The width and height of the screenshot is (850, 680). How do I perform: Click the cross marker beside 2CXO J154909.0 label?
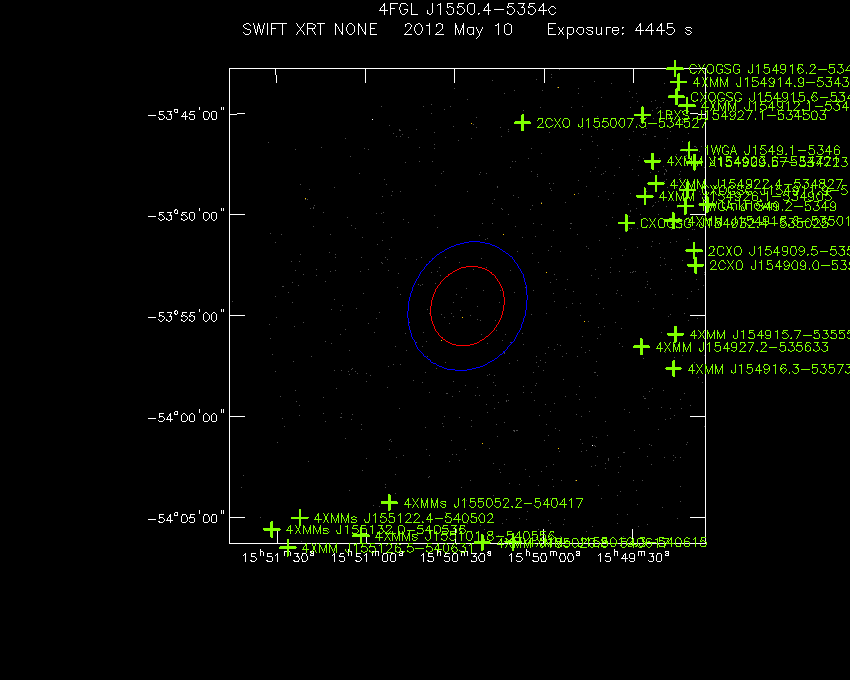click(696, 265)
